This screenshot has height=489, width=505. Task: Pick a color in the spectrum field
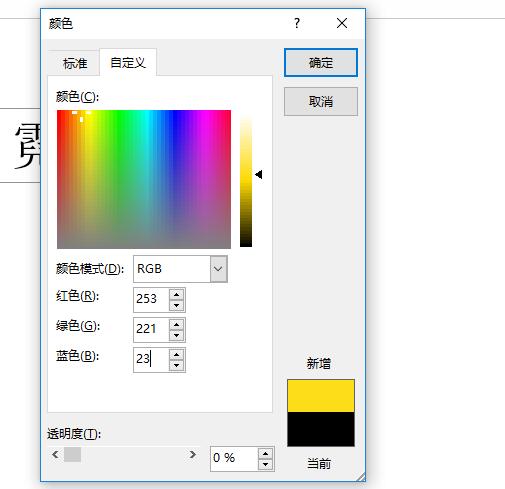pyautogui.click(x=144, y=179)
